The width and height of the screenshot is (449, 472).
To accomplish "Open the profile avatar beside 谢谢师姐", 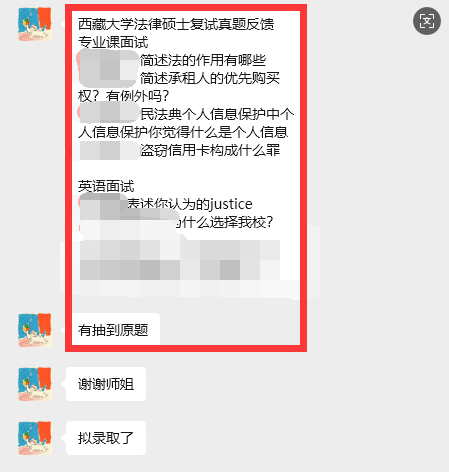I will [x=35, y=384].
